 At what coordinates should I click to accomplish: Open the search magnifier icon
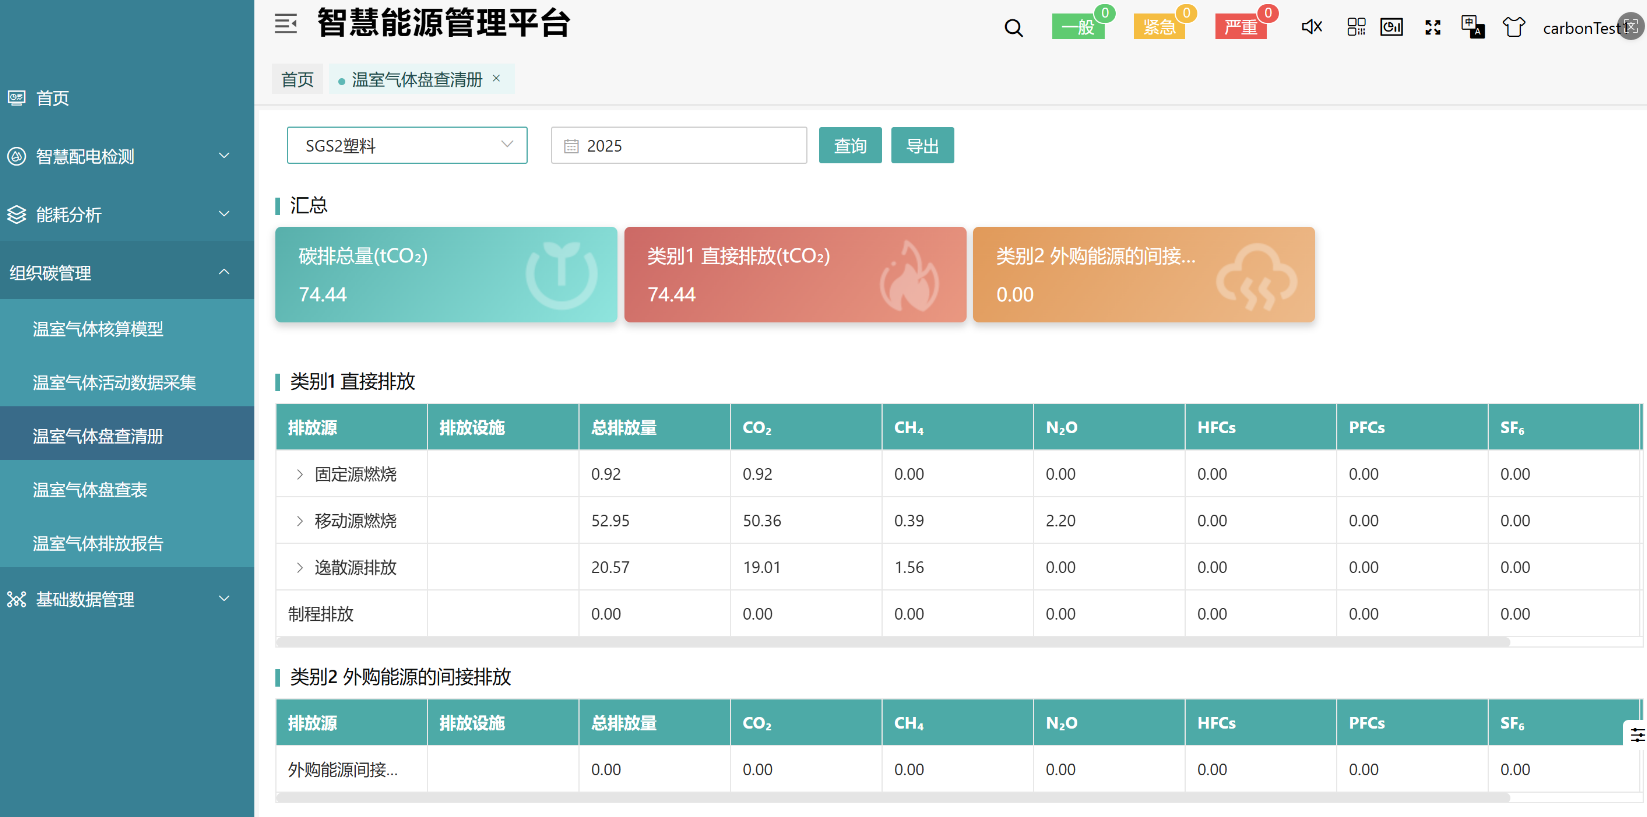pyautogui.click(x=1014, y=28)
